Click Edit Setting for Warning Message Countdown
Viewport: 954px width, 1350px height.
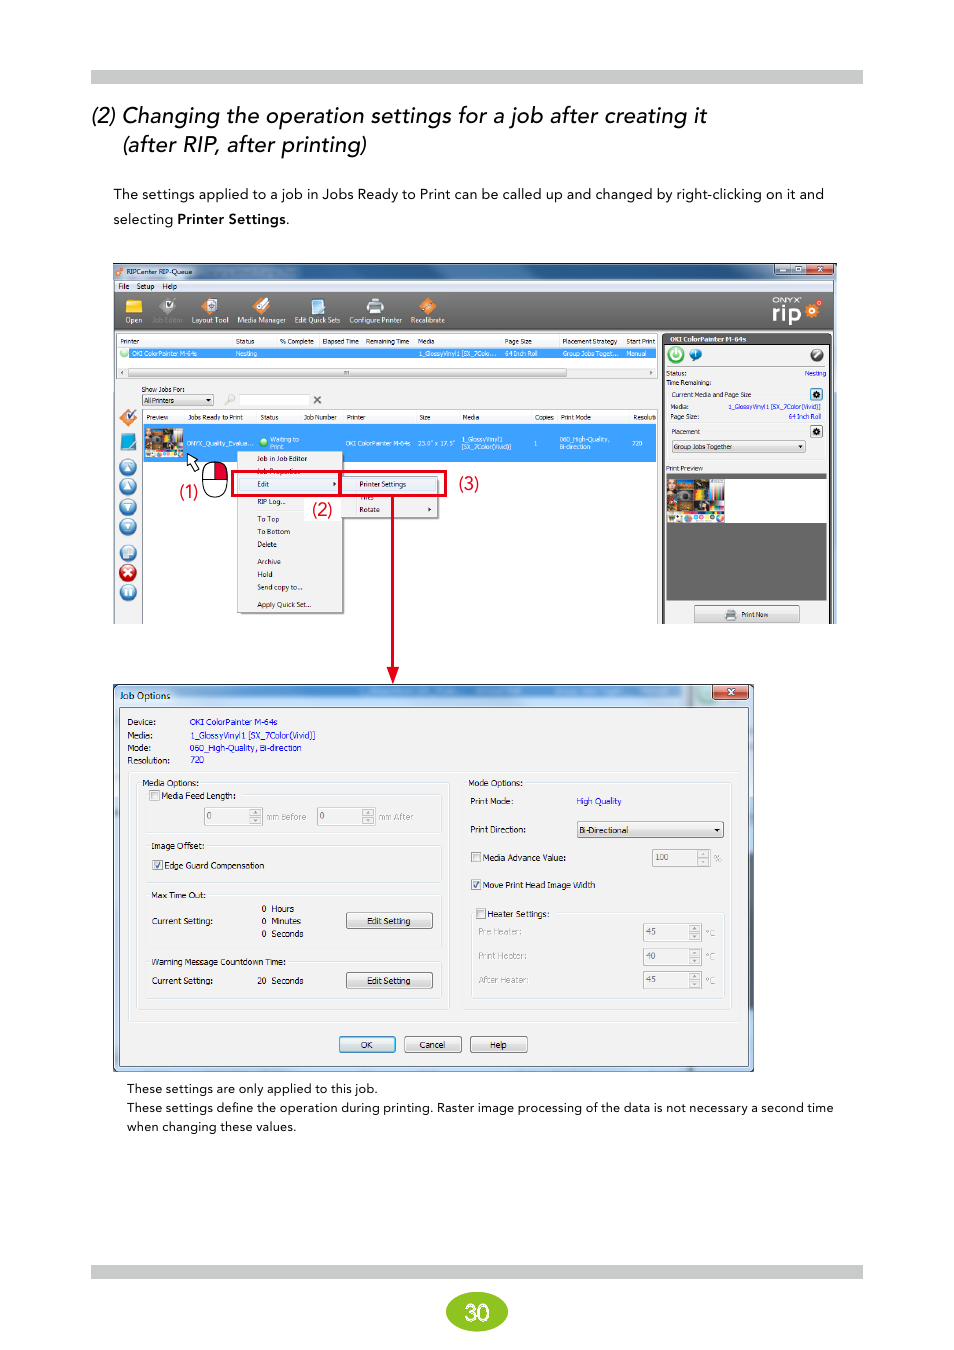tap(389, 981)
